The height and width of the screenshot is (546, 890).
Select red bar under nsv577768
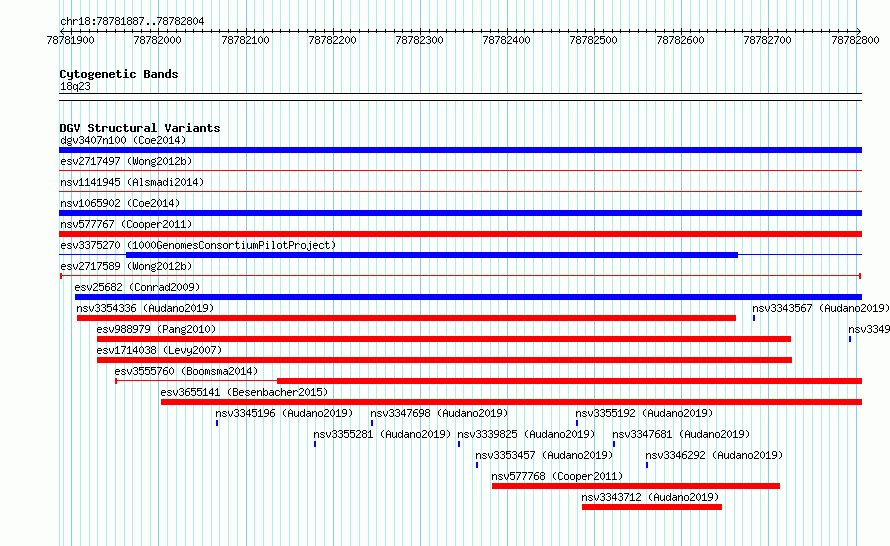[636, 486]
